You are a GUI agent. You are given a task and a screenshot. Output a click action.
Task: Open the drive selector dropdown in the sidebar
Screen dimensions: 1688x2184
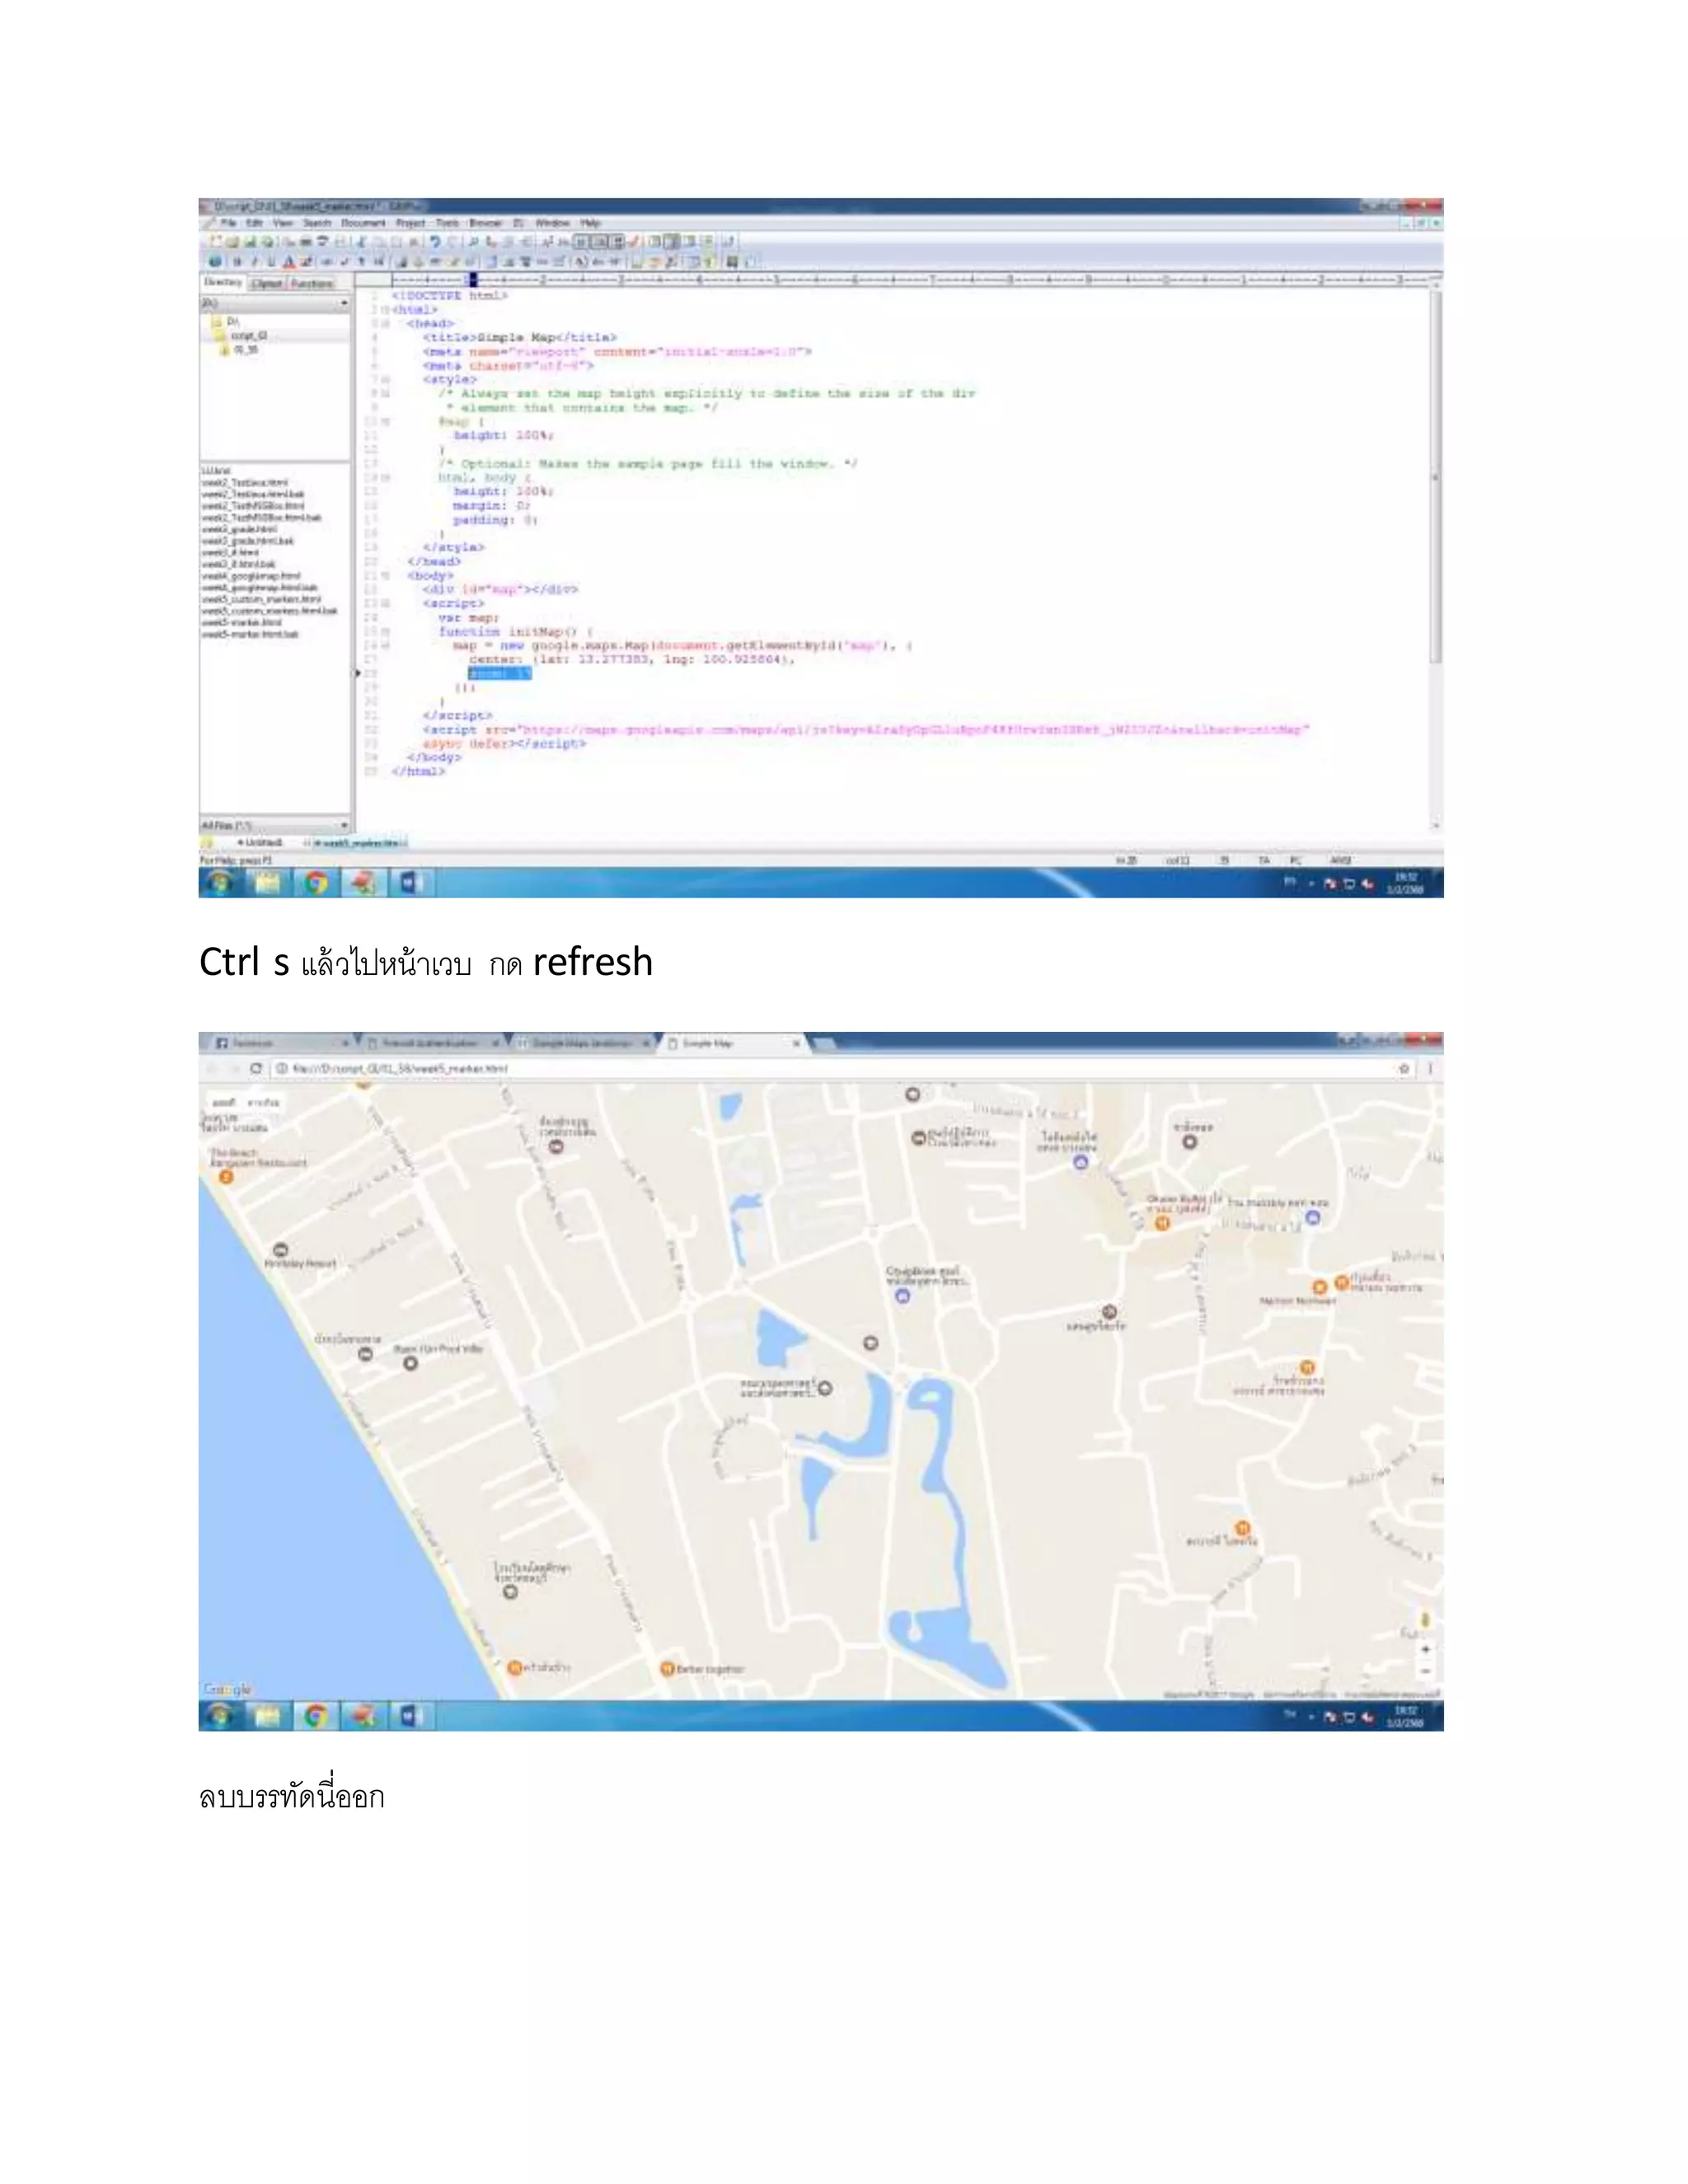(344, 303)
